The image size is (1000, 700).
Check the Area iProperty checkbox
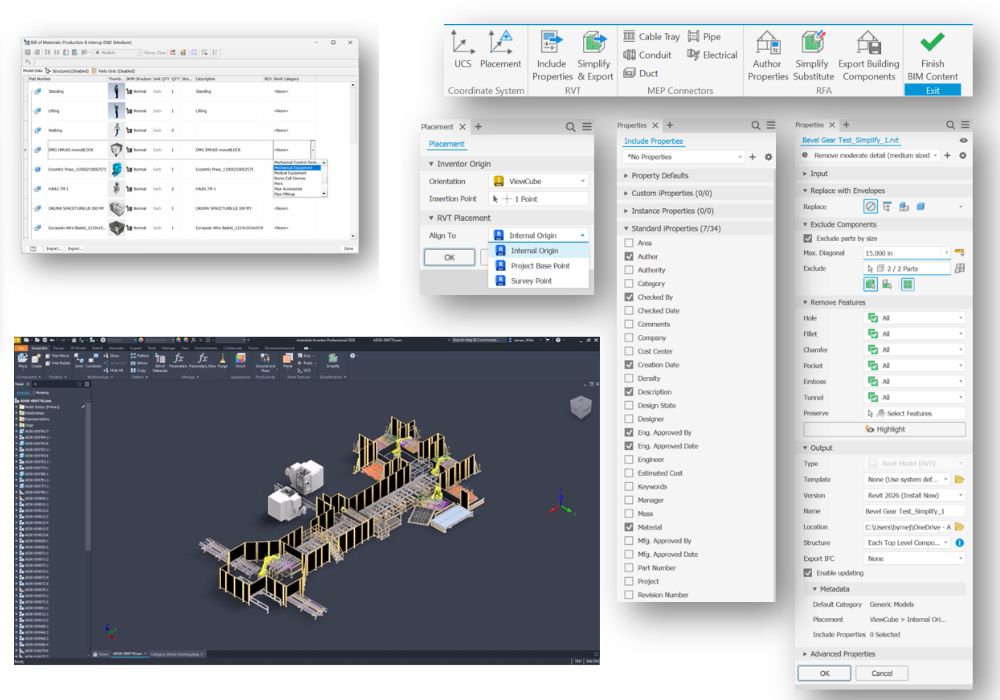coord(629,243)
